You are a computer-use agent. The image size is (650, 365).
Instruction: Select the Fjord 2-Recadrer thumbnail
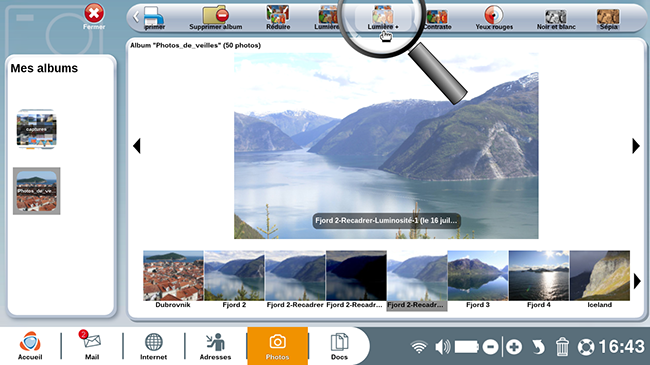[295, 275]
